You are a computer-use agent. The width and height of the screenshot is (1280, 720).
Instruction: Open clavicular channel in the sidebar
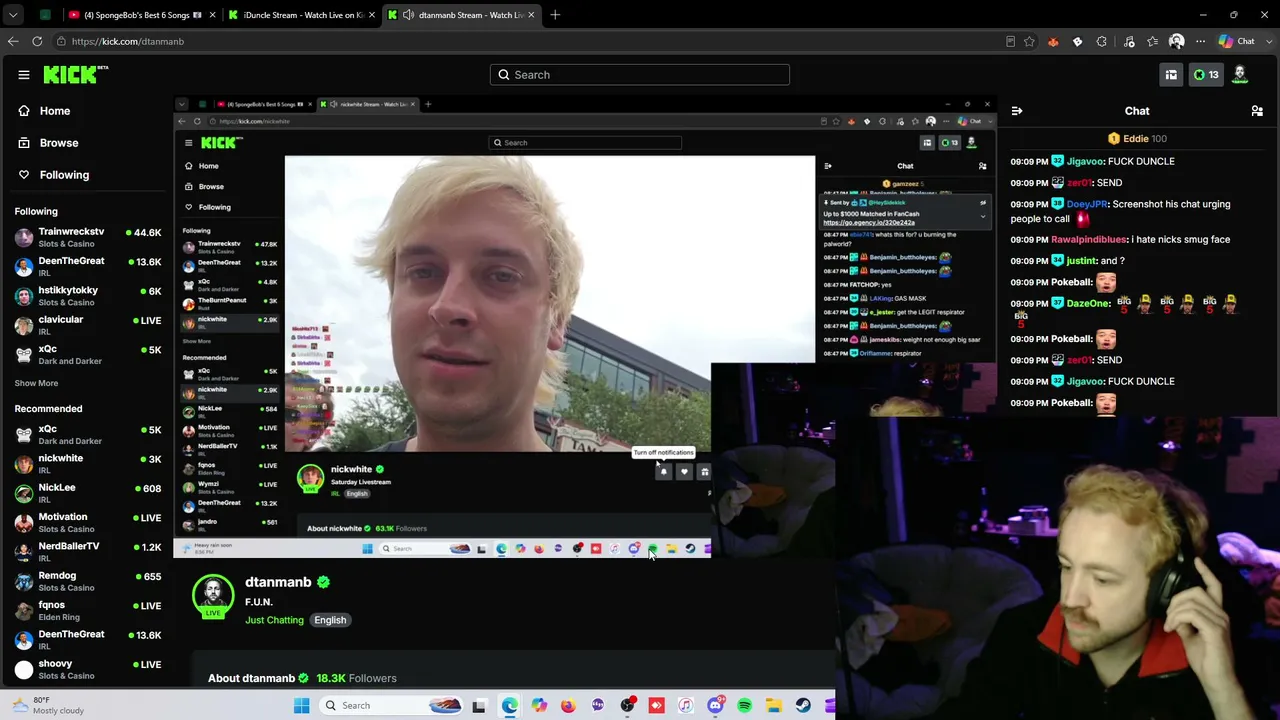coord(87,325)
